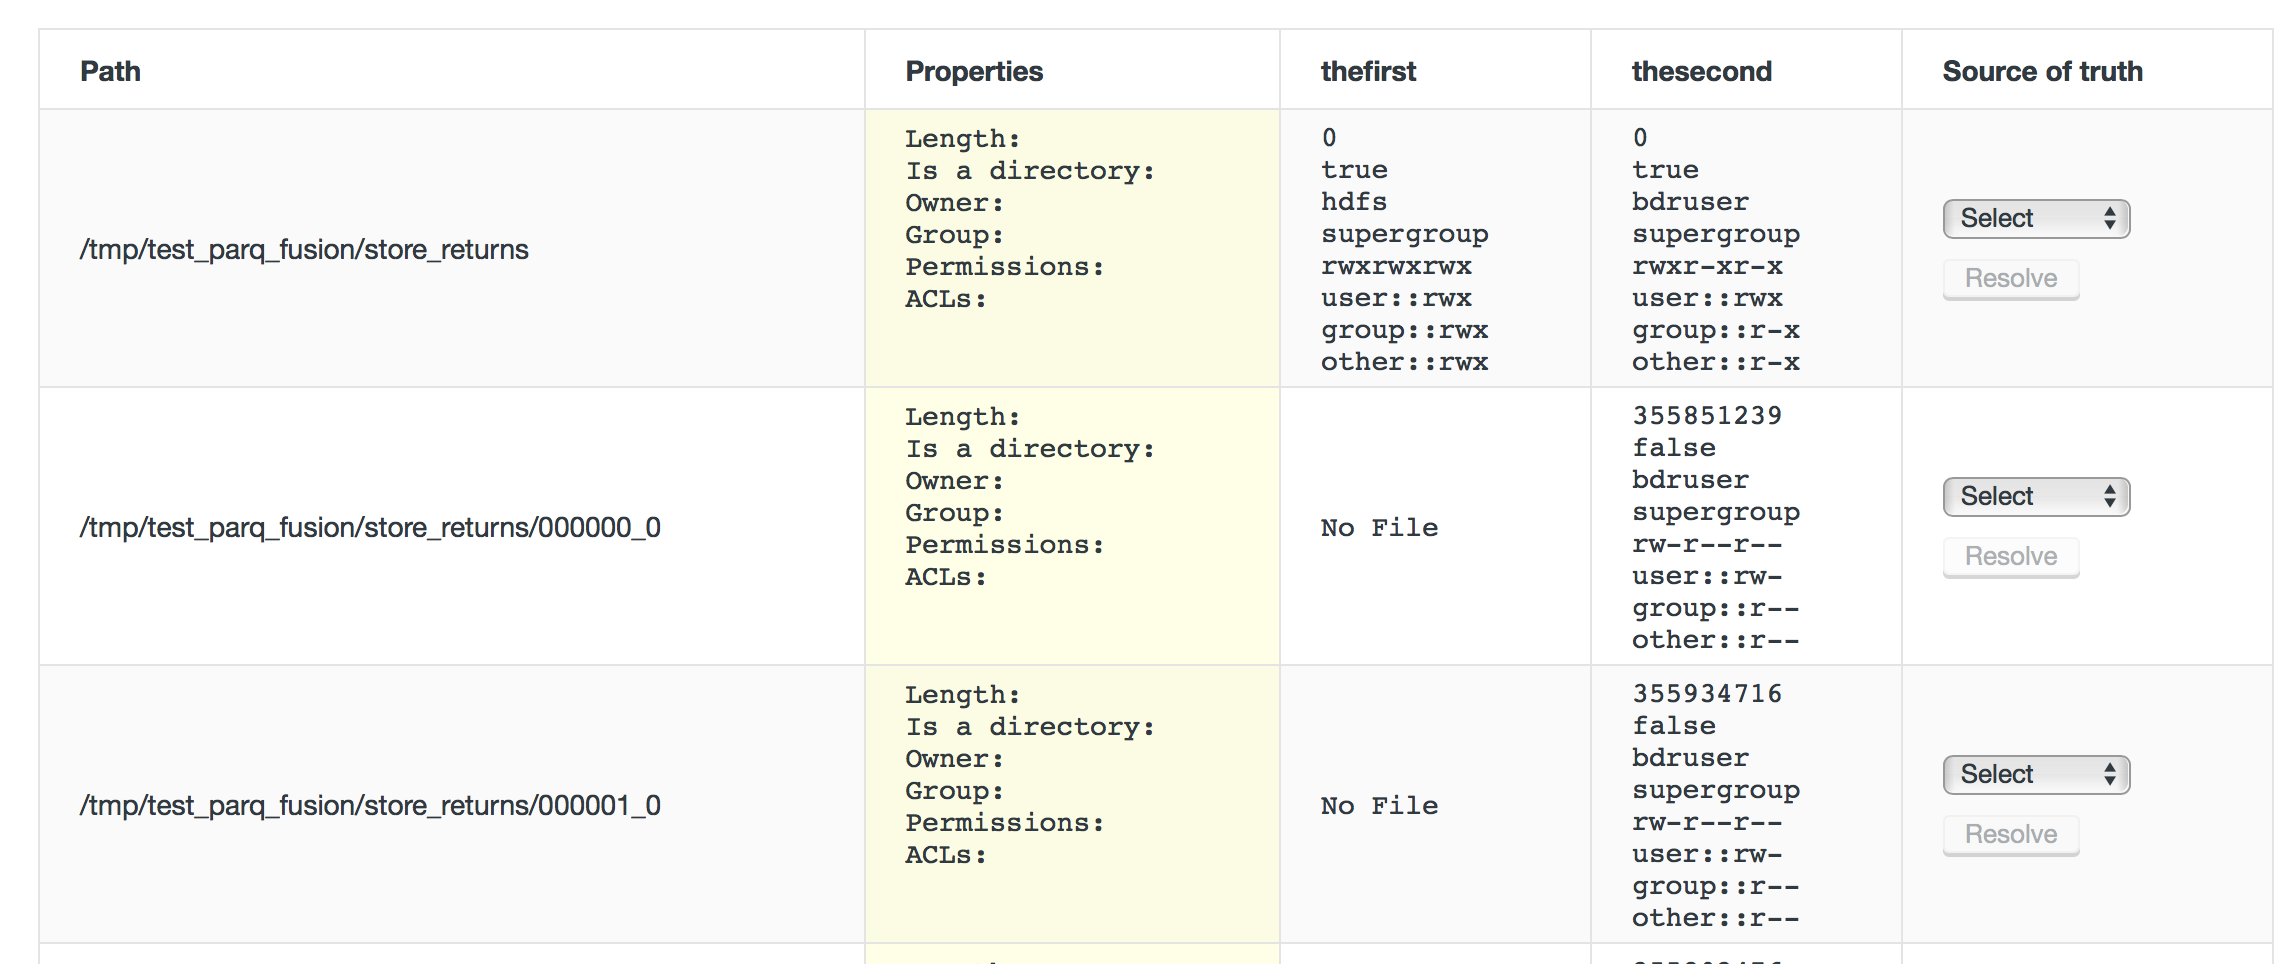Select the /tmp/test_parq_fusion/store_returns path text
This screenshot has width=2282, height=964.
click(304, 250)
